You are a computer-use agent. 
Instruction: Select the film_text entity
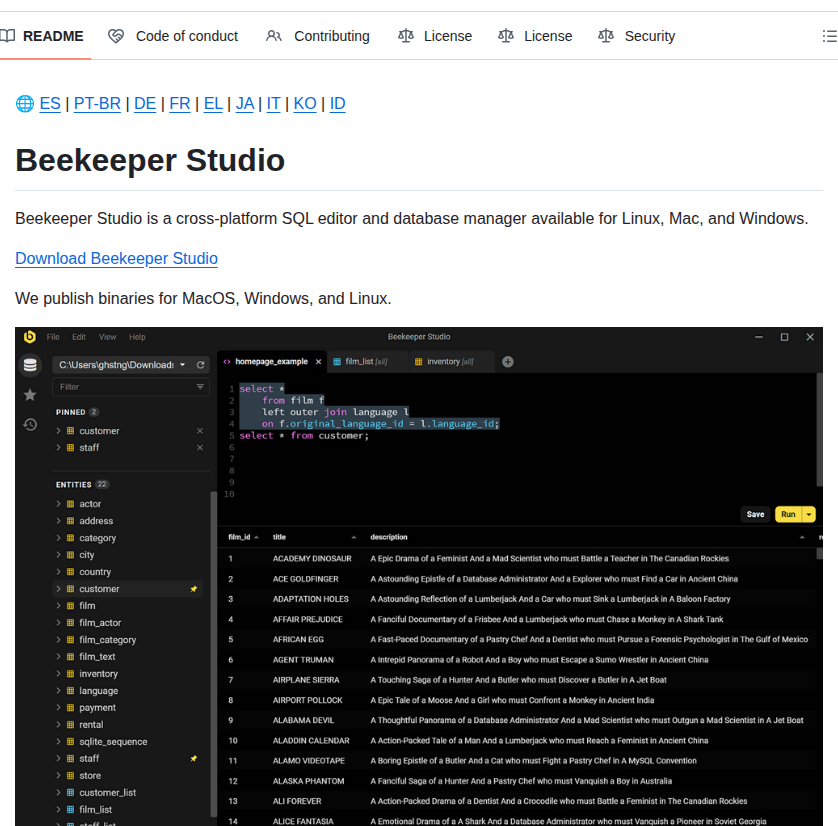pyautogui.click(x=97, y=657)
